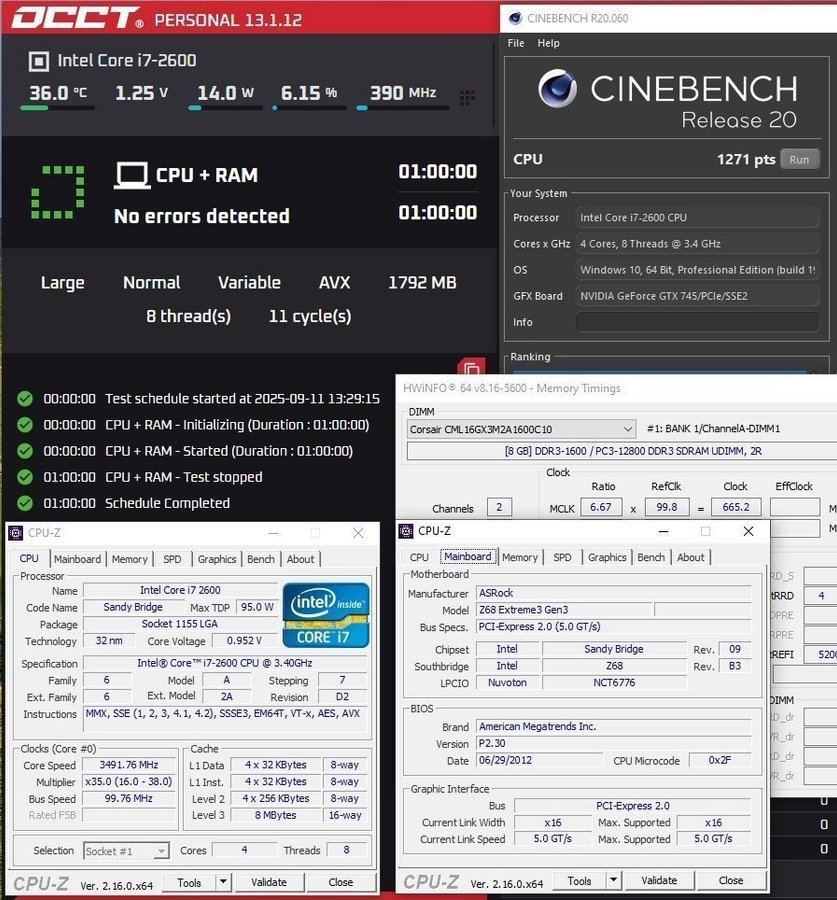Open the sensor grid icon beside 390 MHz
This screenshot has width=837, height=900.
coord(467,97)
